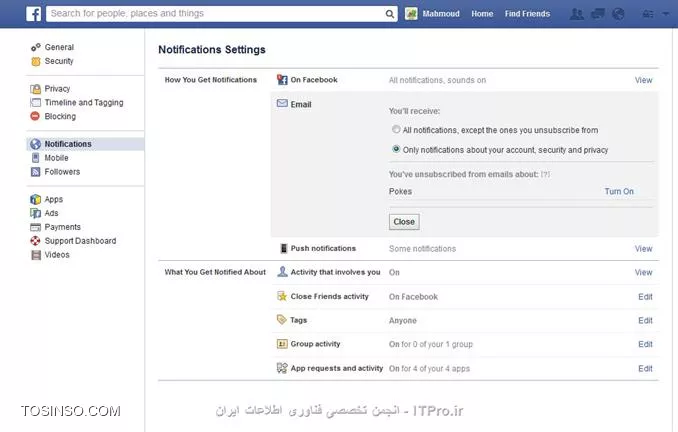Click the Ads icon in sidebar

35,213
